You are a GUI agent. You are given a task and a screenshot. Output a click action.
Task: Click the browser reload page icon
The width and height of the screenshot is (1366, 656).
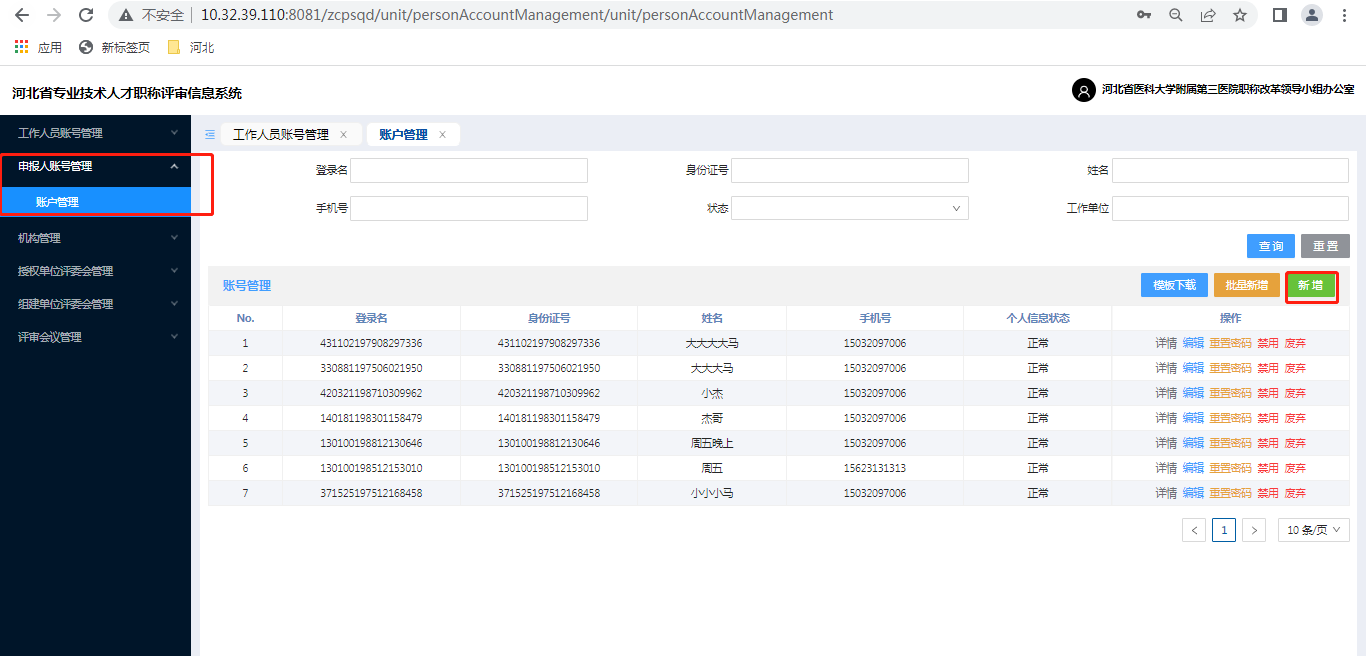[86, 15]
